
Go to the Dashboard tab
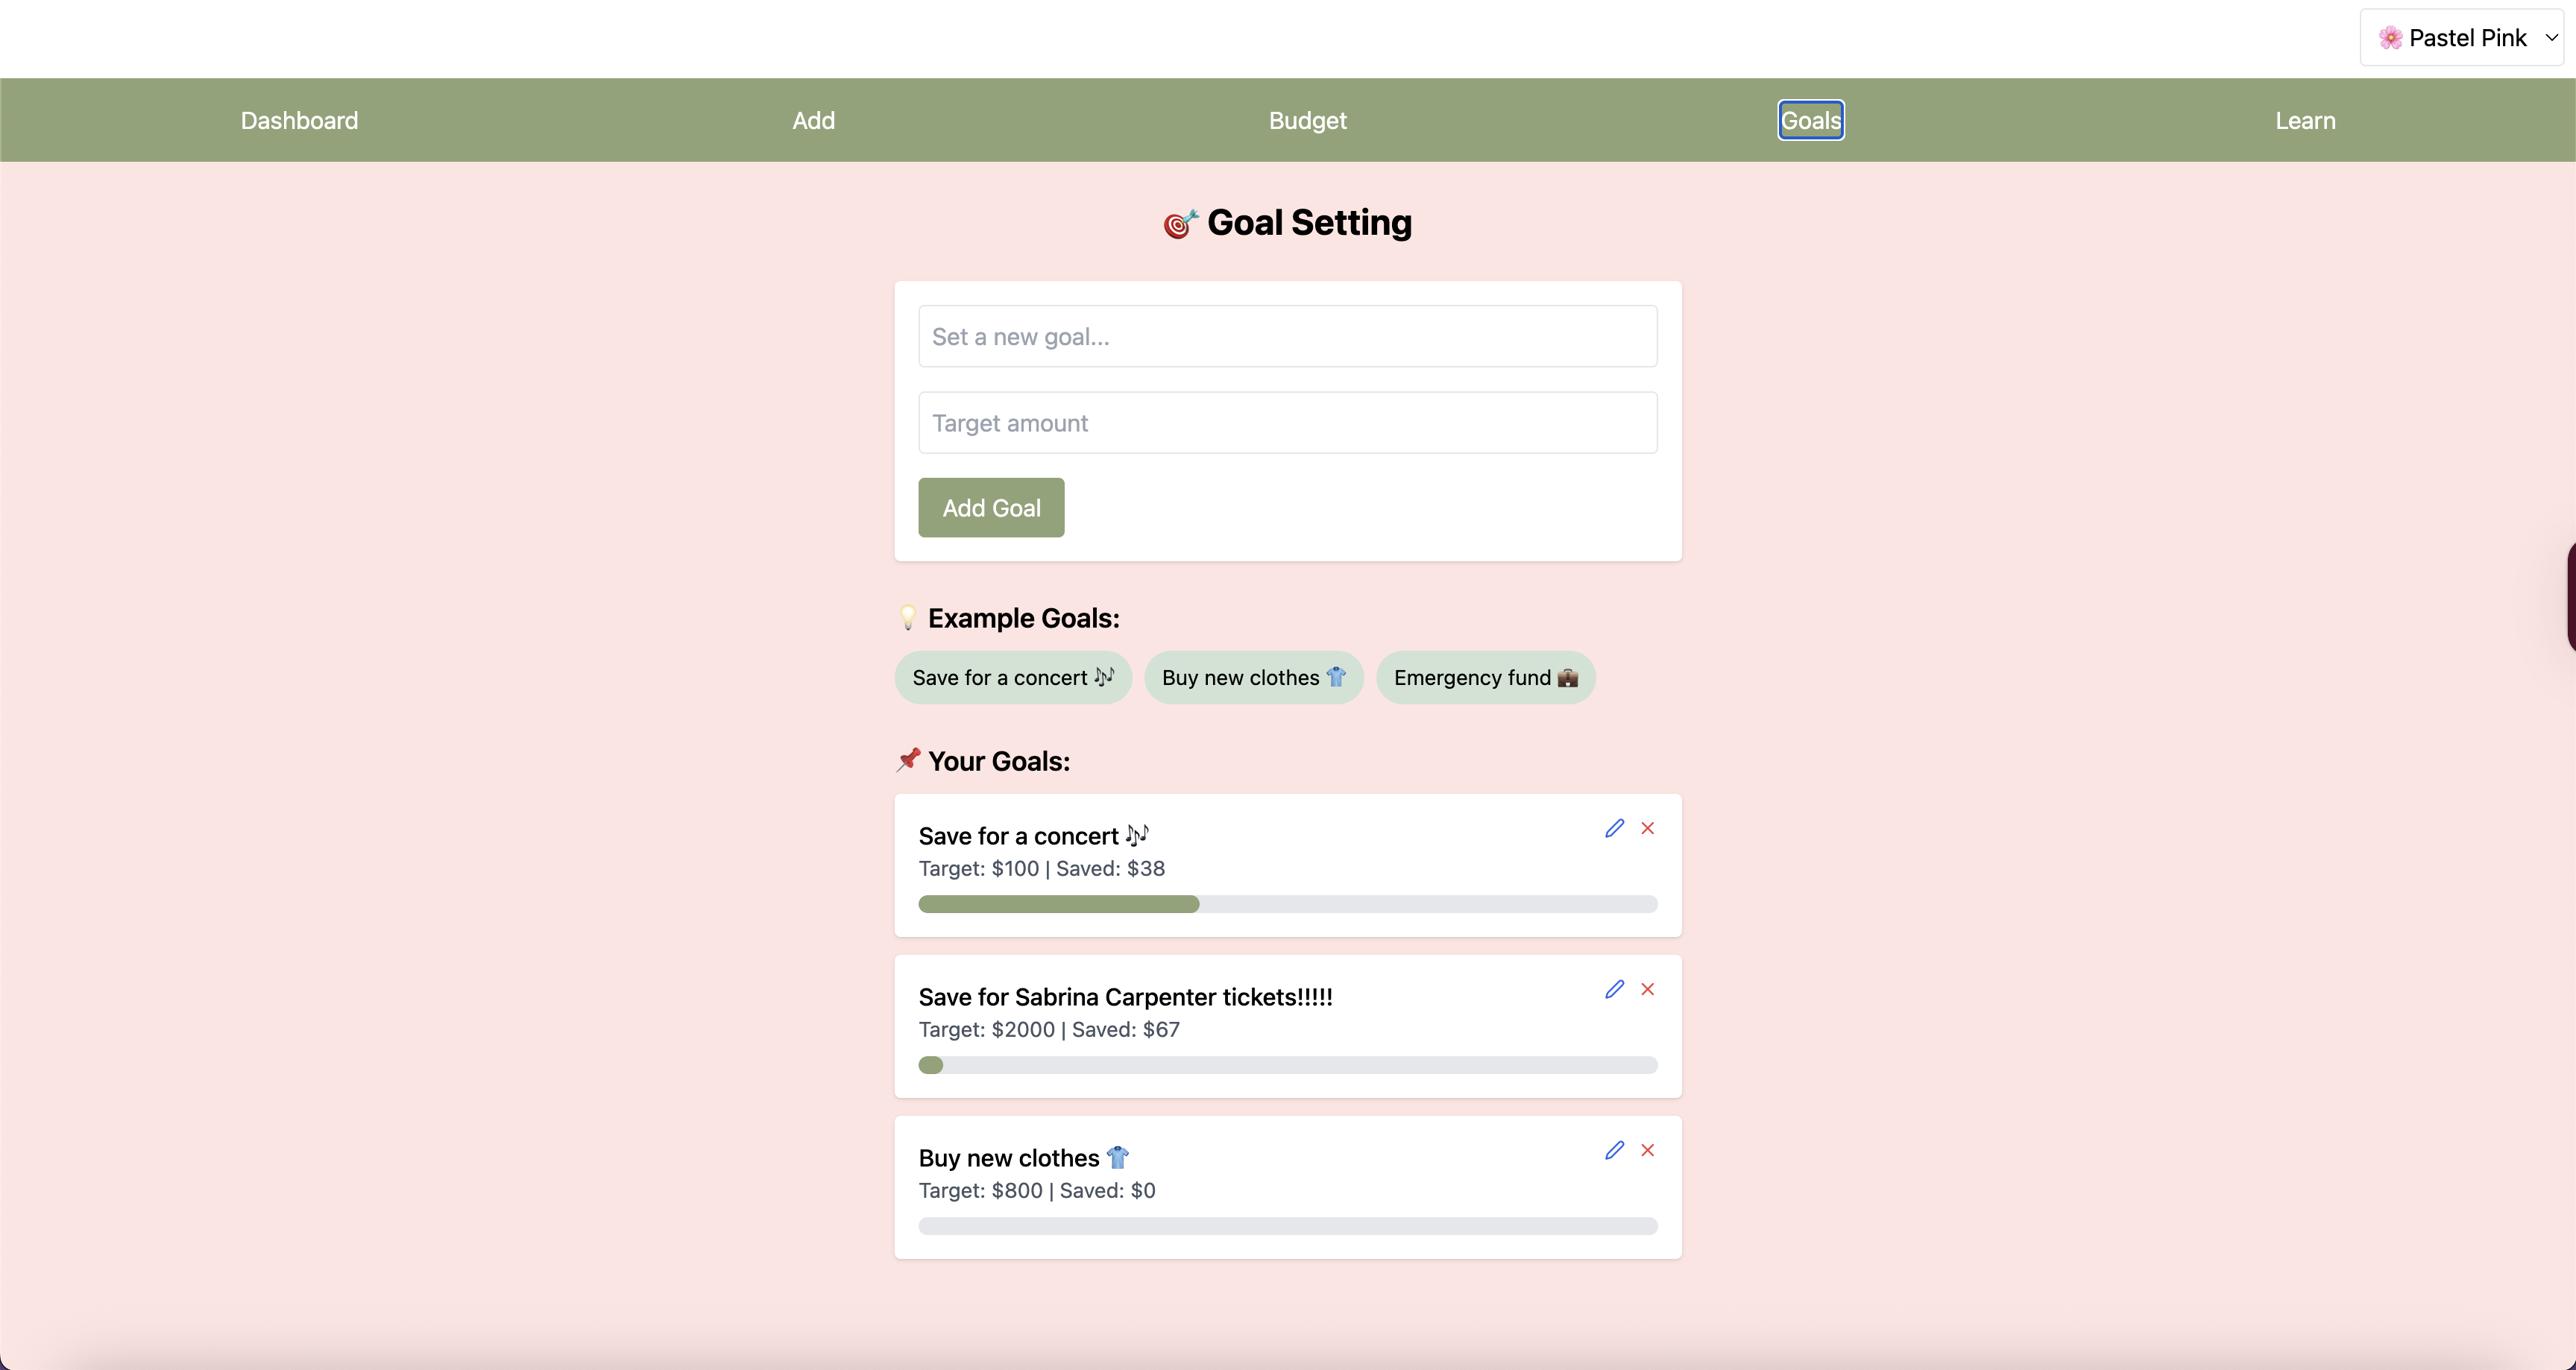pyautogui.click(x=299, y=120)
